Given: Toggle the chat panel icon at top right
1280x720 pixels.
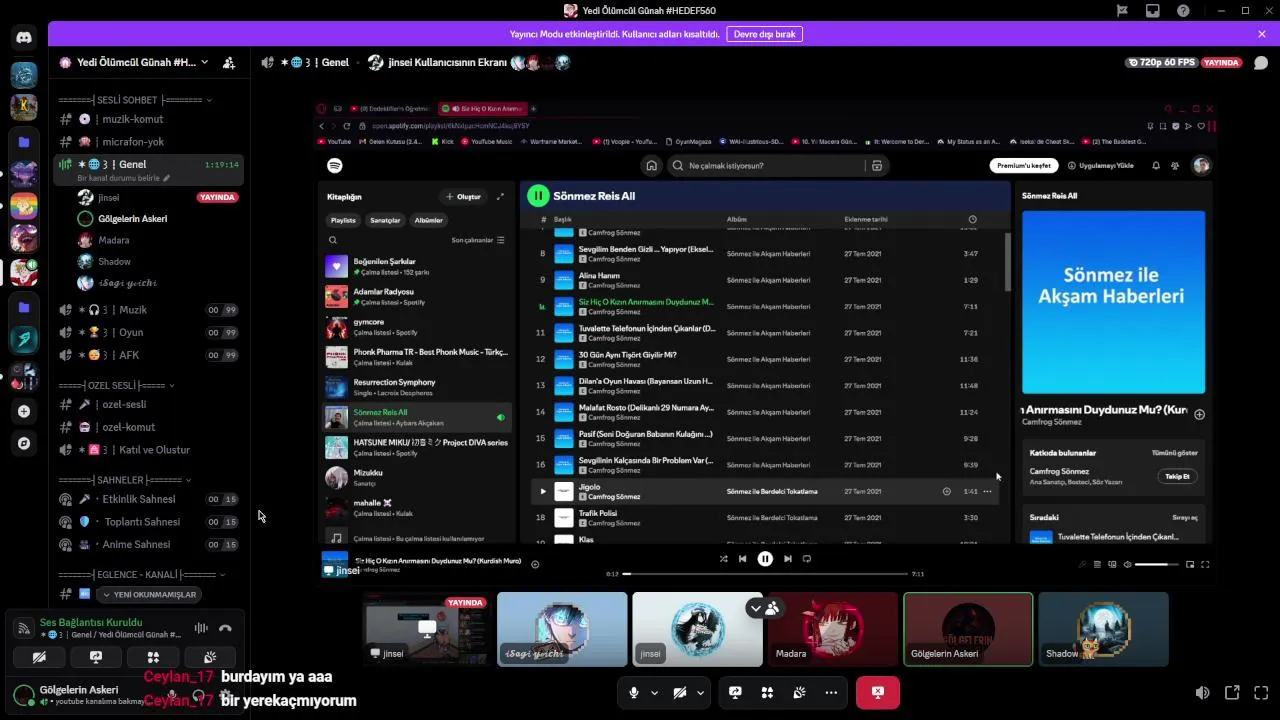Looking at the screenshot, I should 1261,62.
